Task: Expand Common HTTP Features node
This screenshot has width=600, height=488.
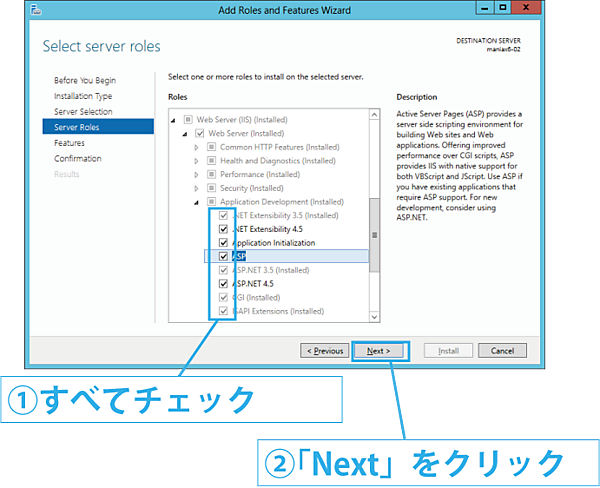Action: 196,147
